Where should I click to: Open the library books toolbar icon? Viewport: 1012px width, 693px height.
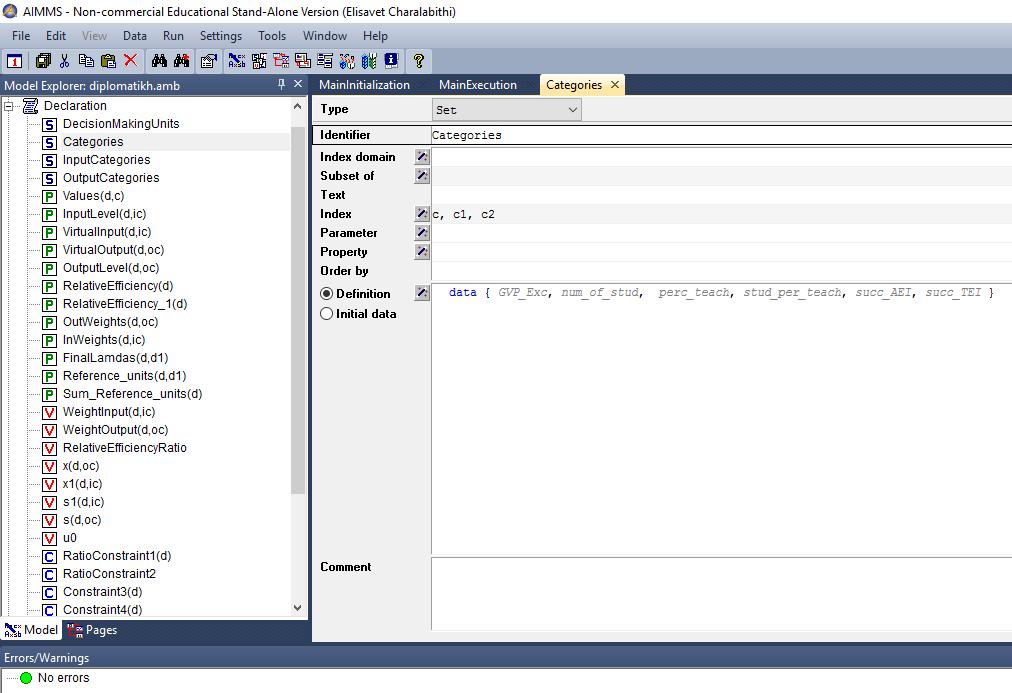click(369, 61)
